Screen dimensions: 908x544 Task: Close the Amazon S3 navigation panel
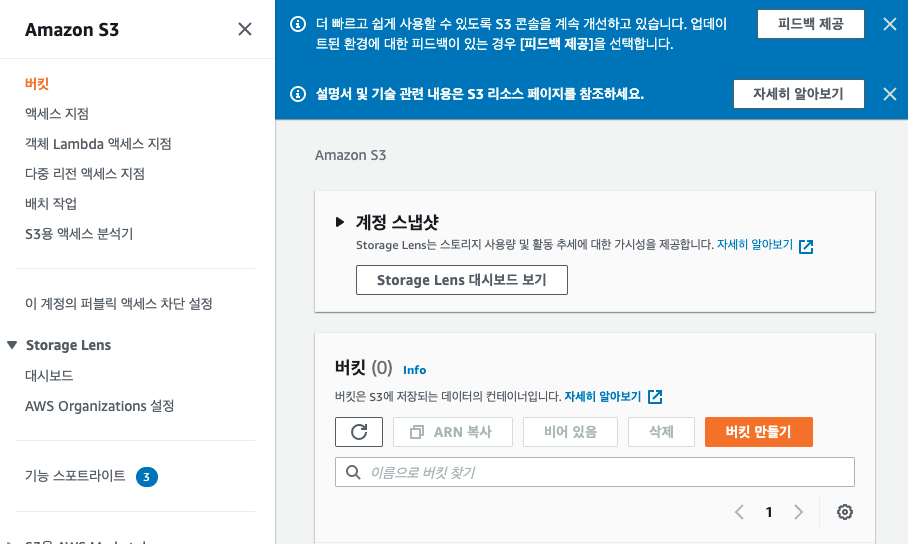tap(245, 29)
